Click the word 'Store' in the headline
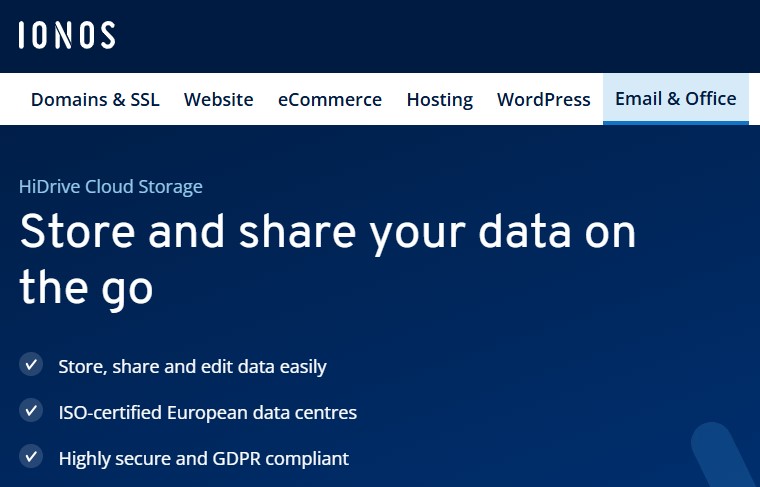The width and height of the screenshot is (760, 487). (x=76, y=232)
